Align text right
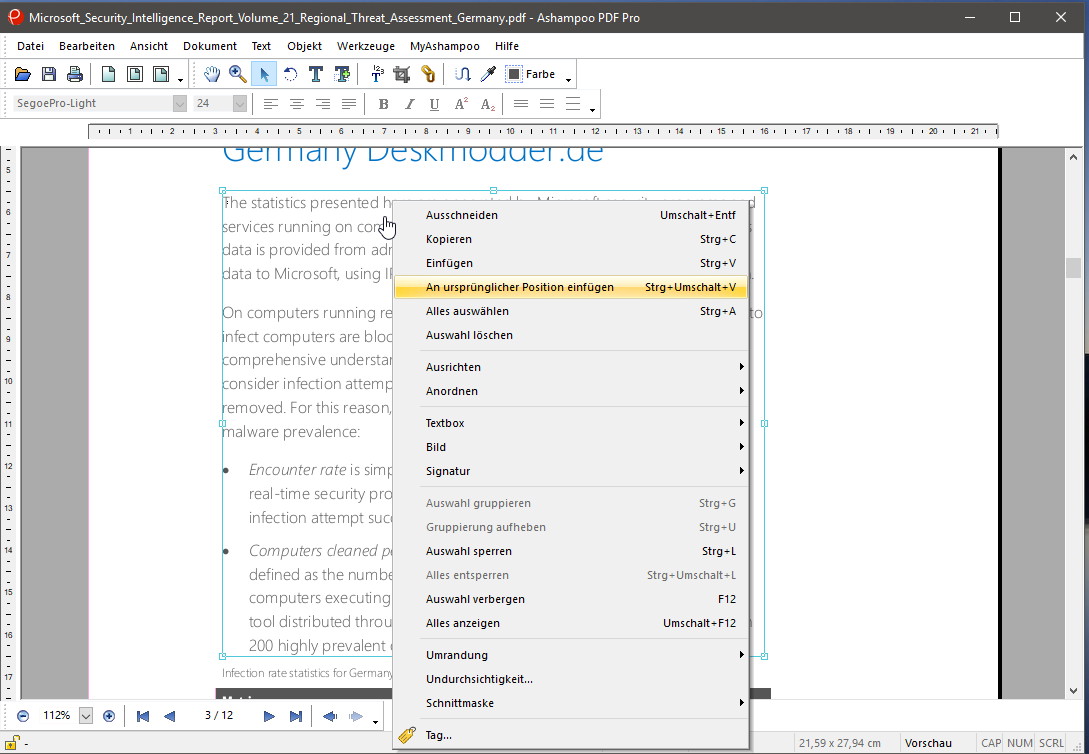This screenshot has height=754, width=1089. pos(323,104)
